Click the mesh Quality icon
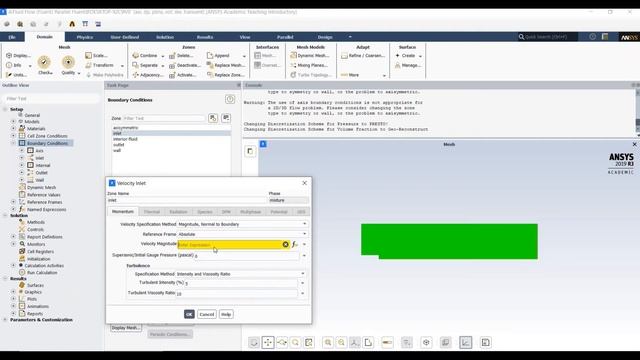Image resolution: width=640 pixels, height=360 pixels. tap(68, 62)
